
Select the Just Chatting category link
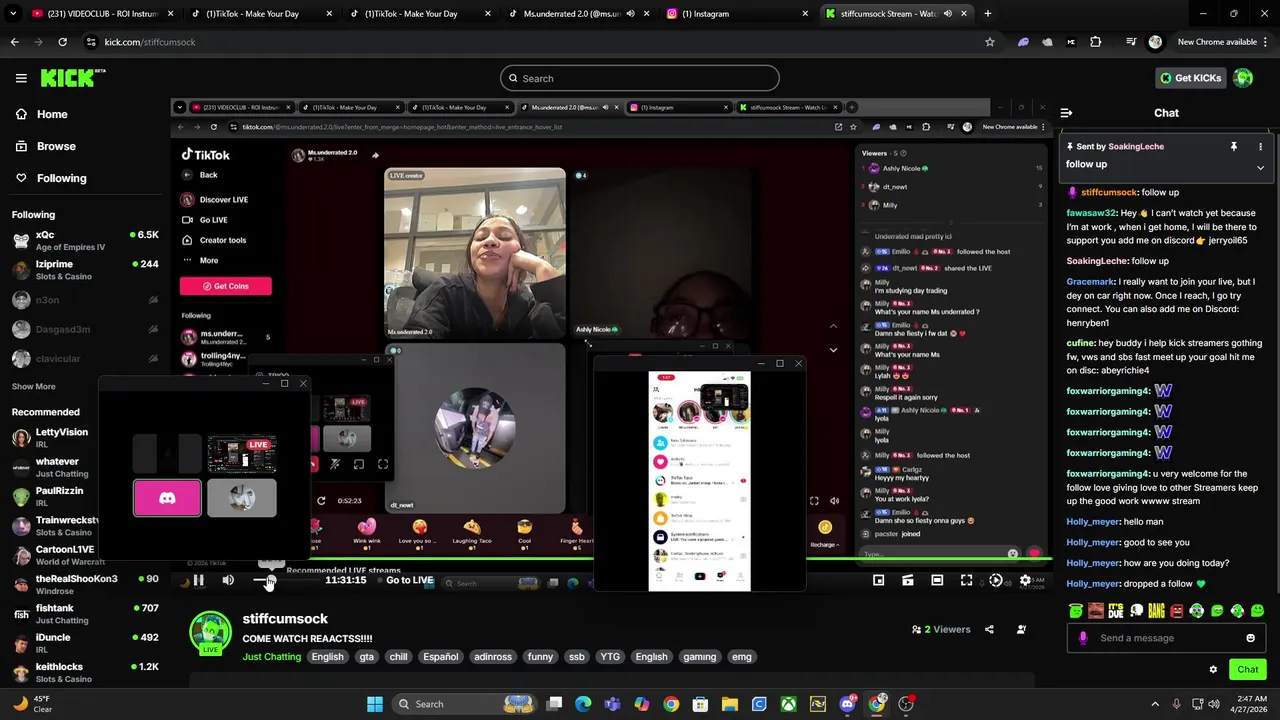[x=271, y=657]
